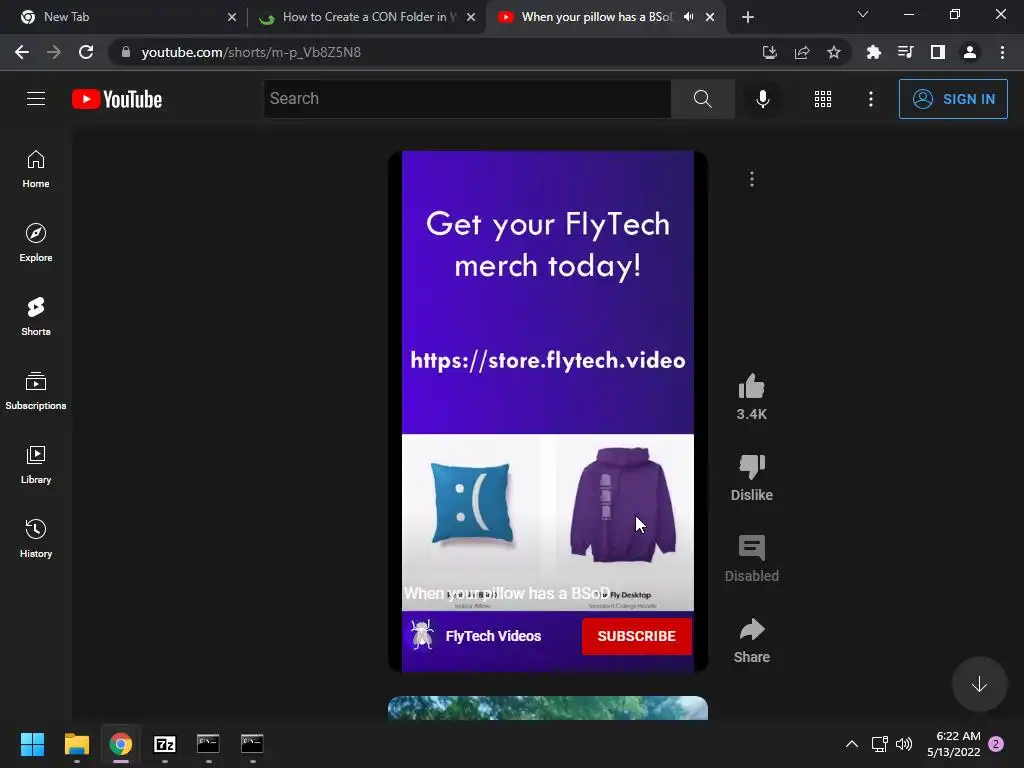Open Chrome media controls icon
The image size is (1024, 768).
[905, 52]
